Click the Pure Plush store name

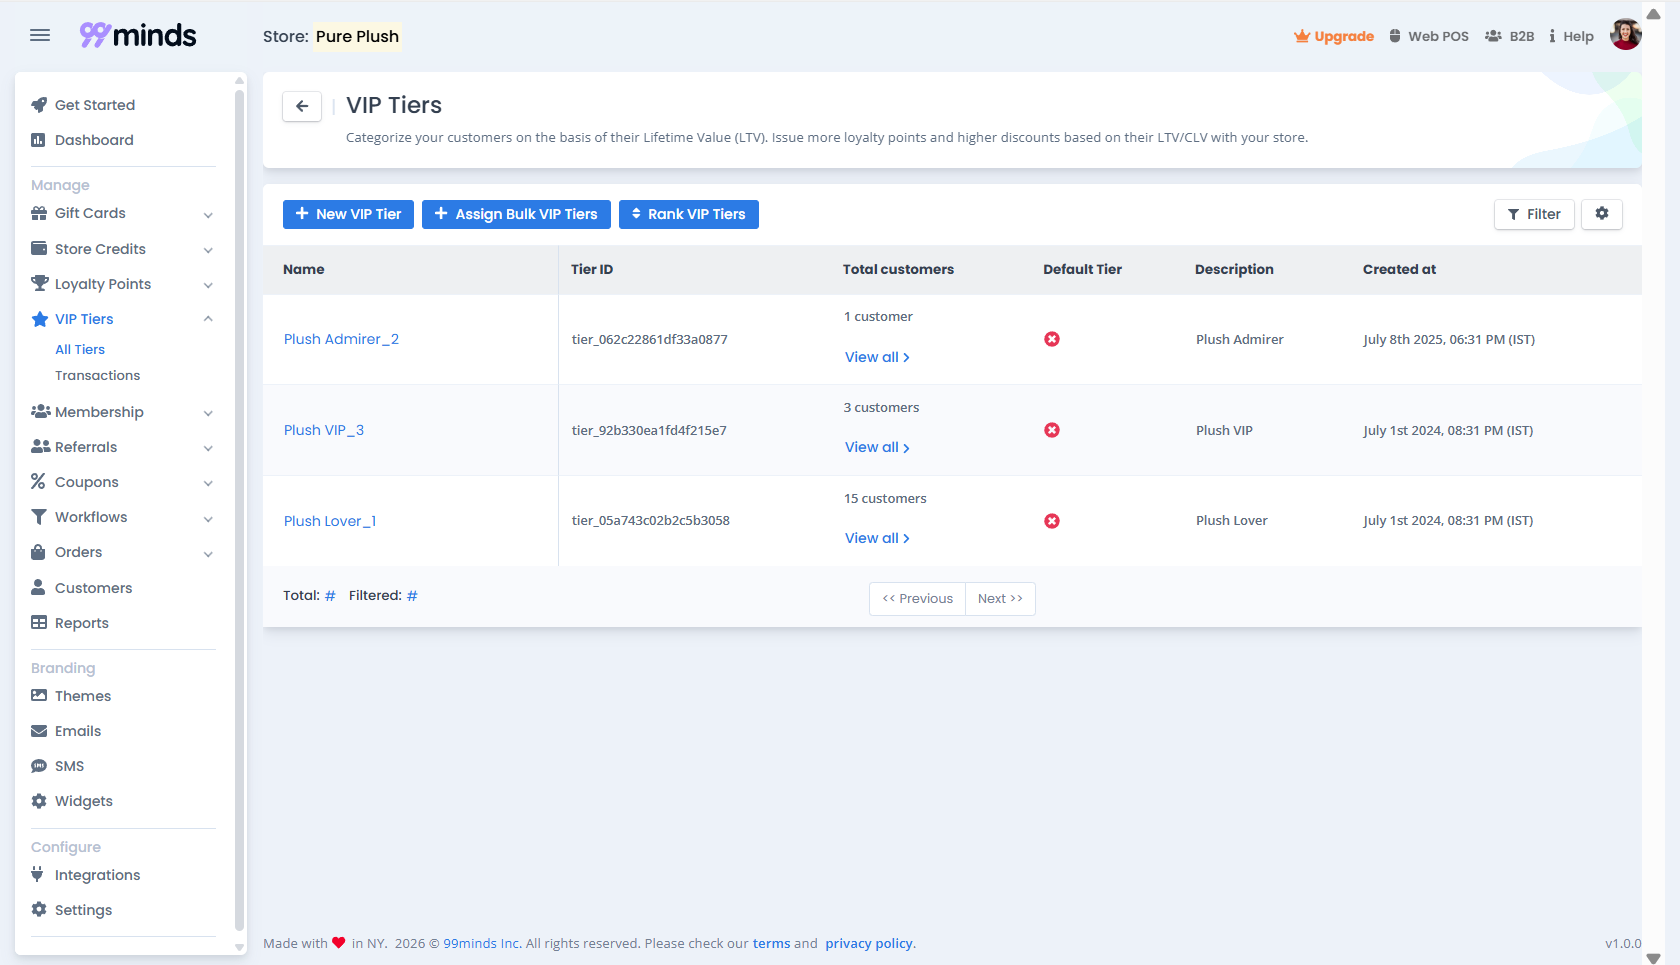coord(357,36)
